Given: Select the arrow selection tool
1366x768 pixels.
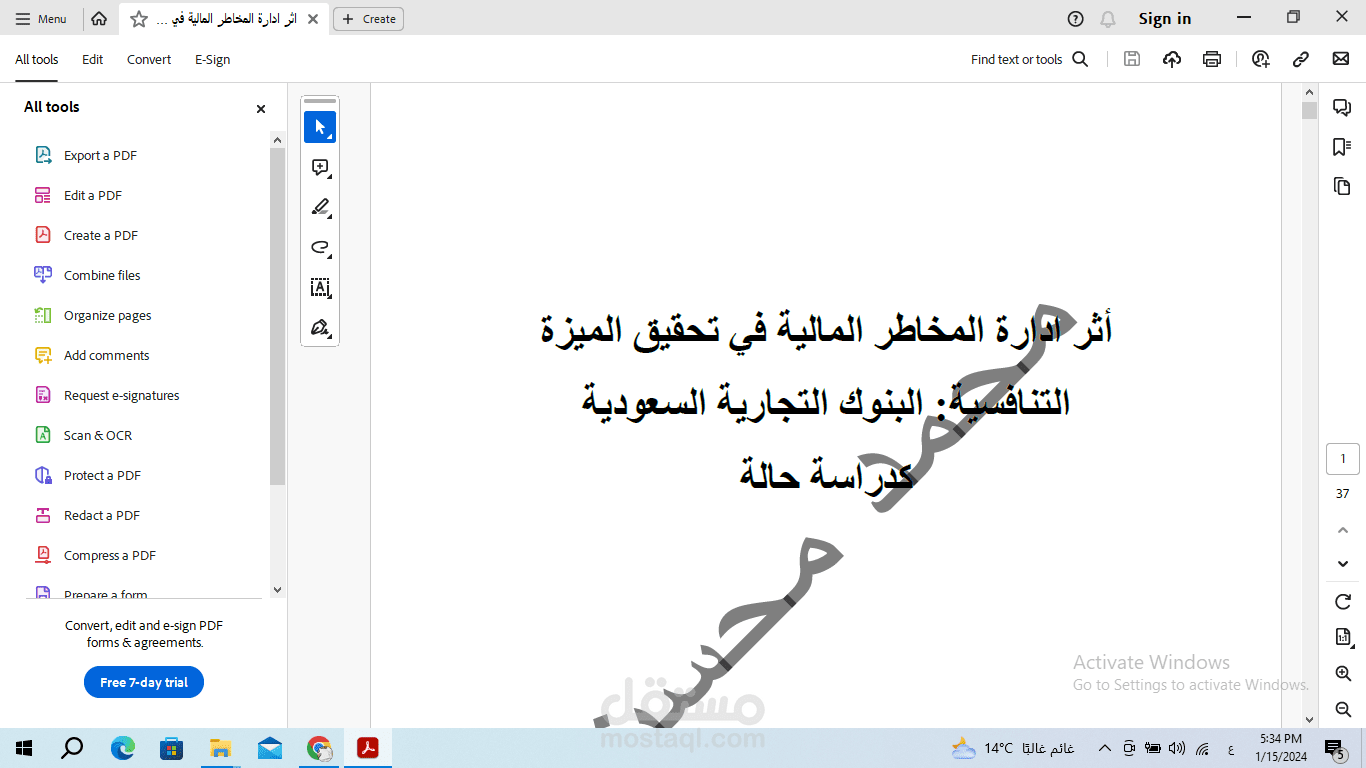Looking at the screenshot, I should pyautogui.click(x=320, y=127).
